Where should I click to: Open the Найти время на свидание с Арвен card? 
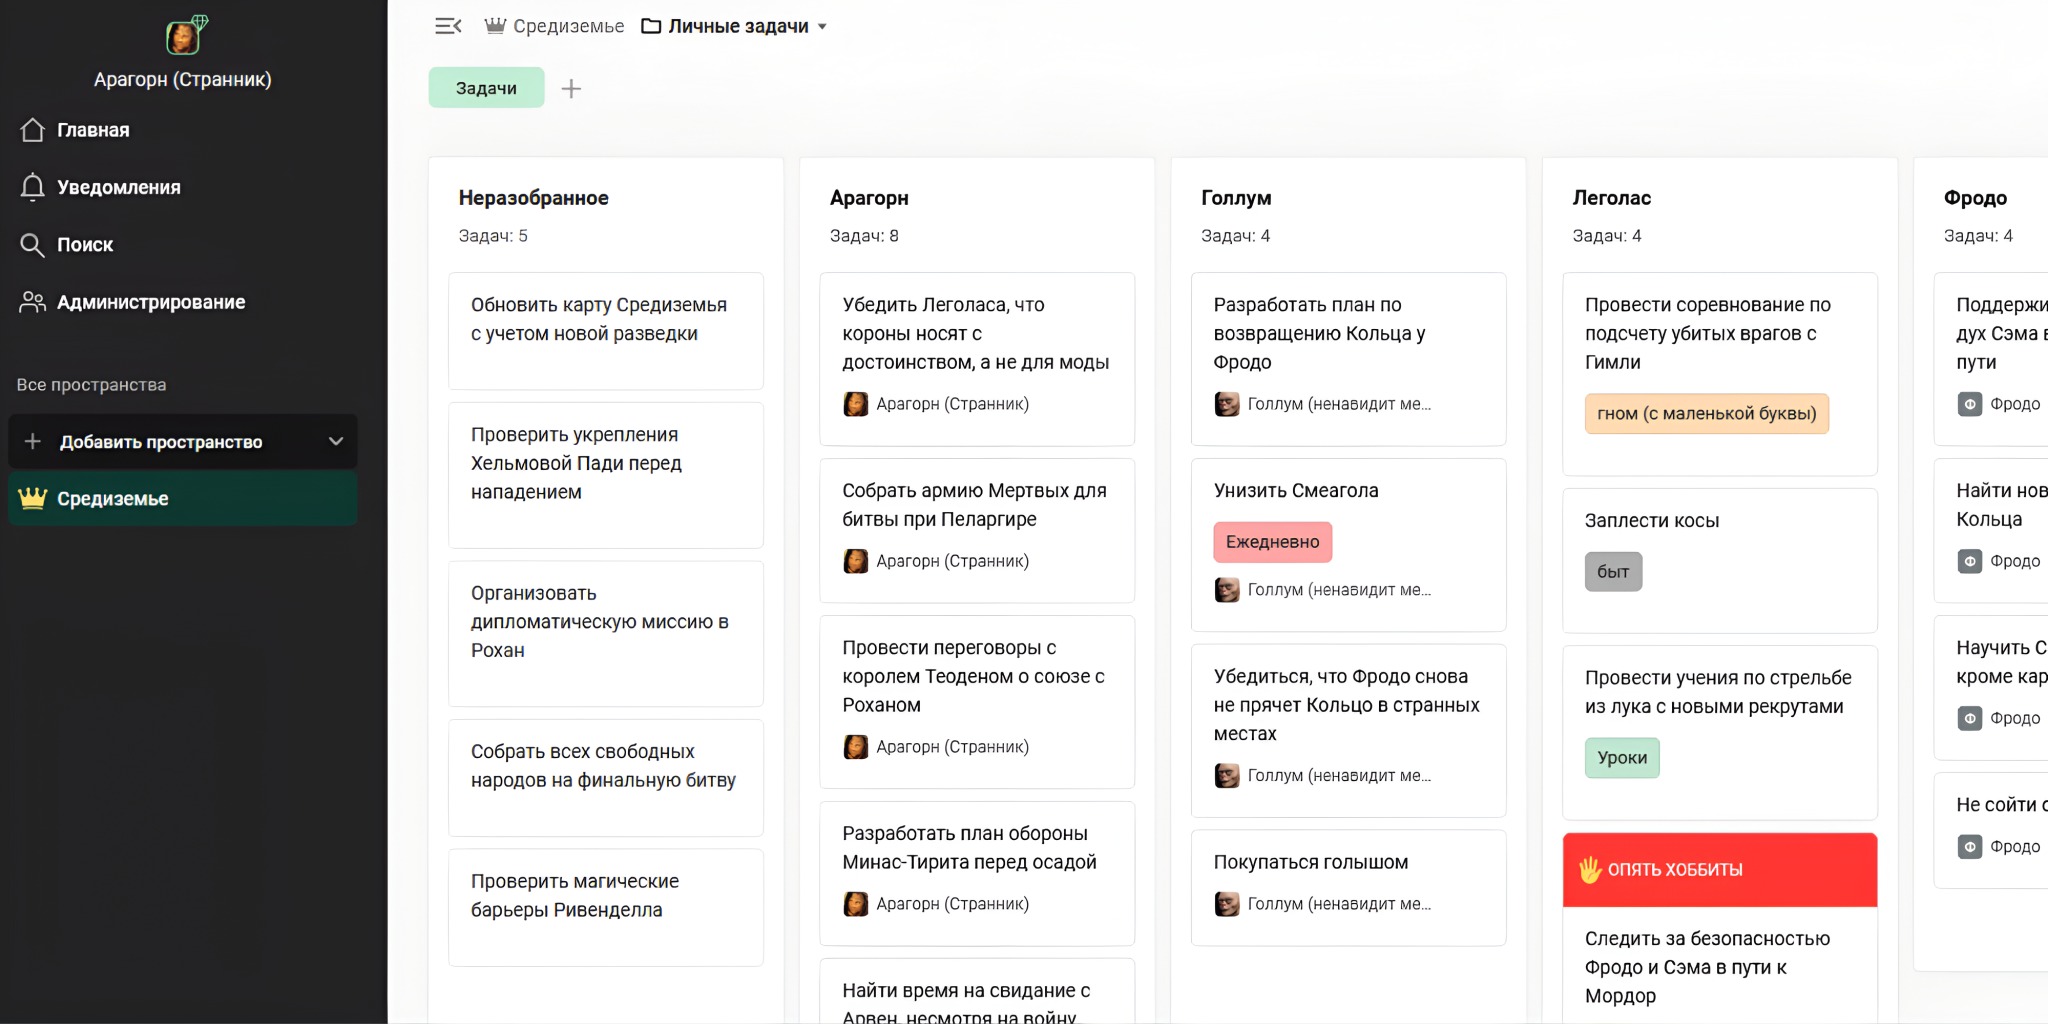[977, 993]
